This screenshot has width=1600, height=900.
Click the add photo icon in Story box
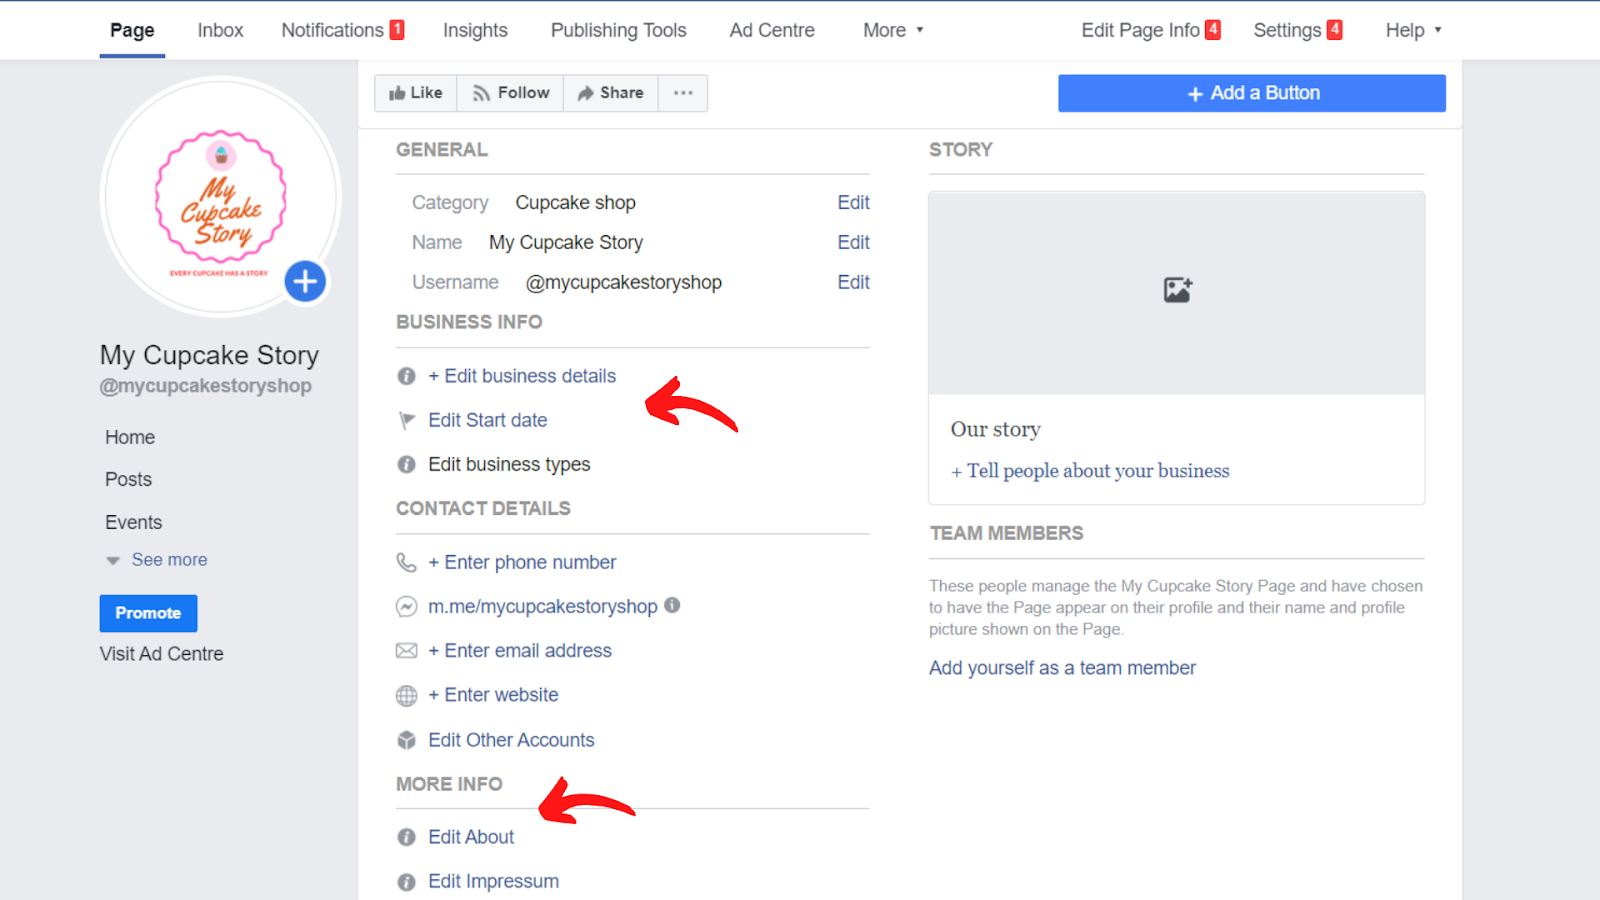point(1177,290)
